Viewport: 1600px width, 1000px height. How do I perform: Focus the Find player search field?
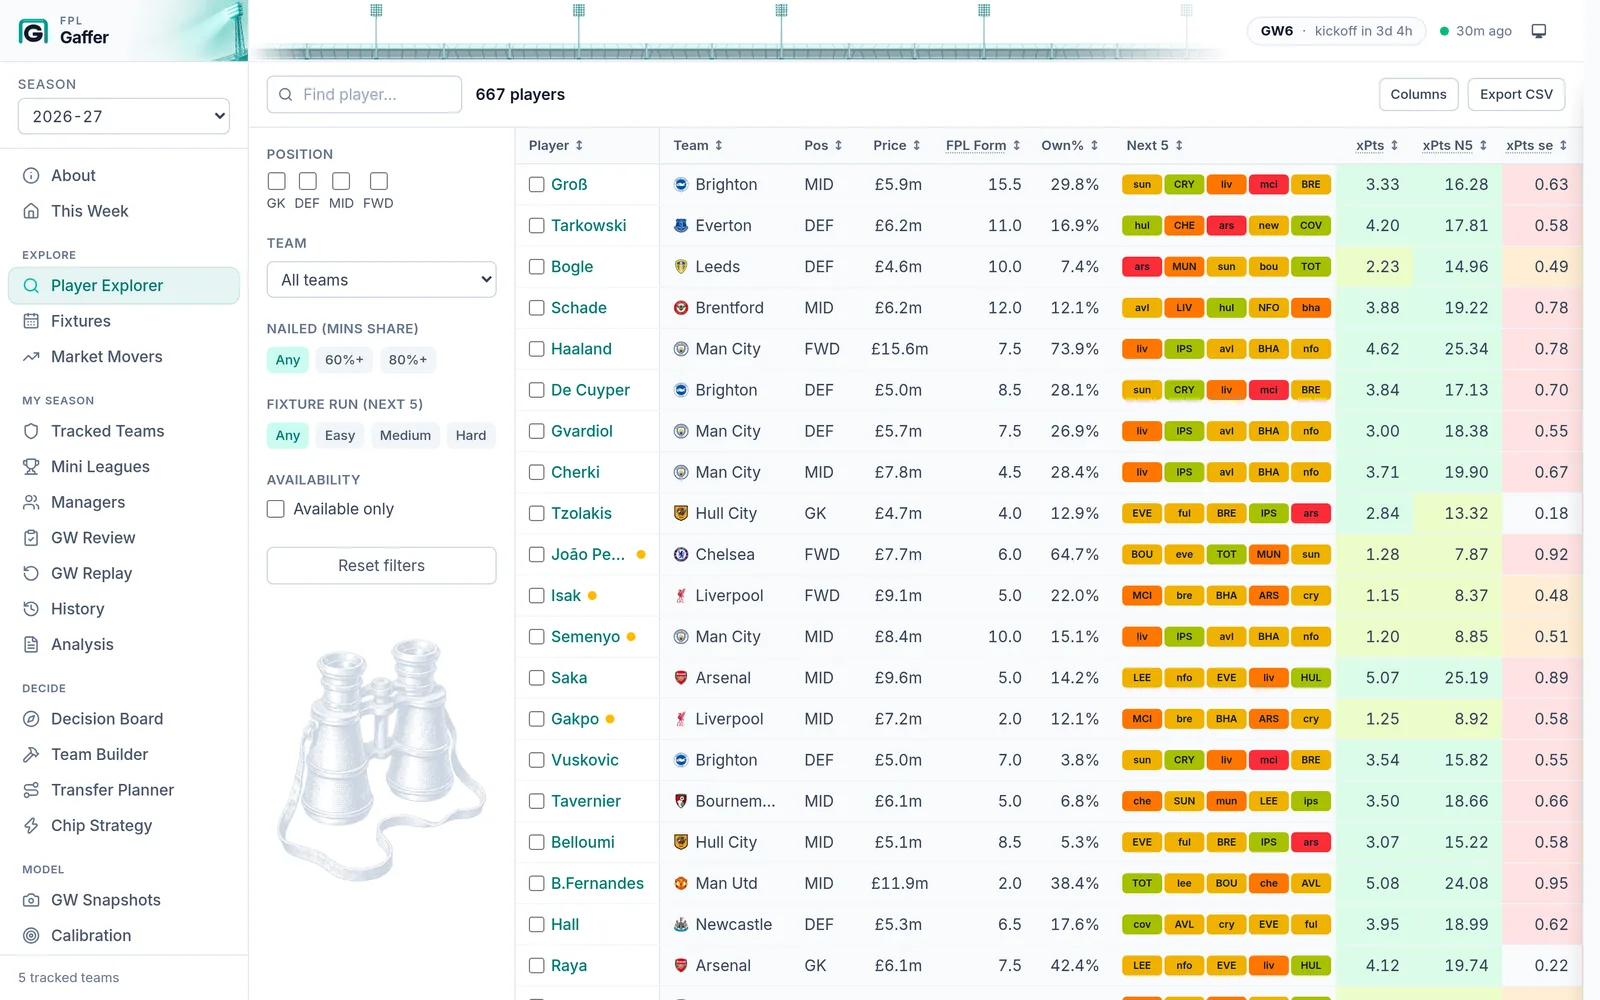tap(364, 95)
